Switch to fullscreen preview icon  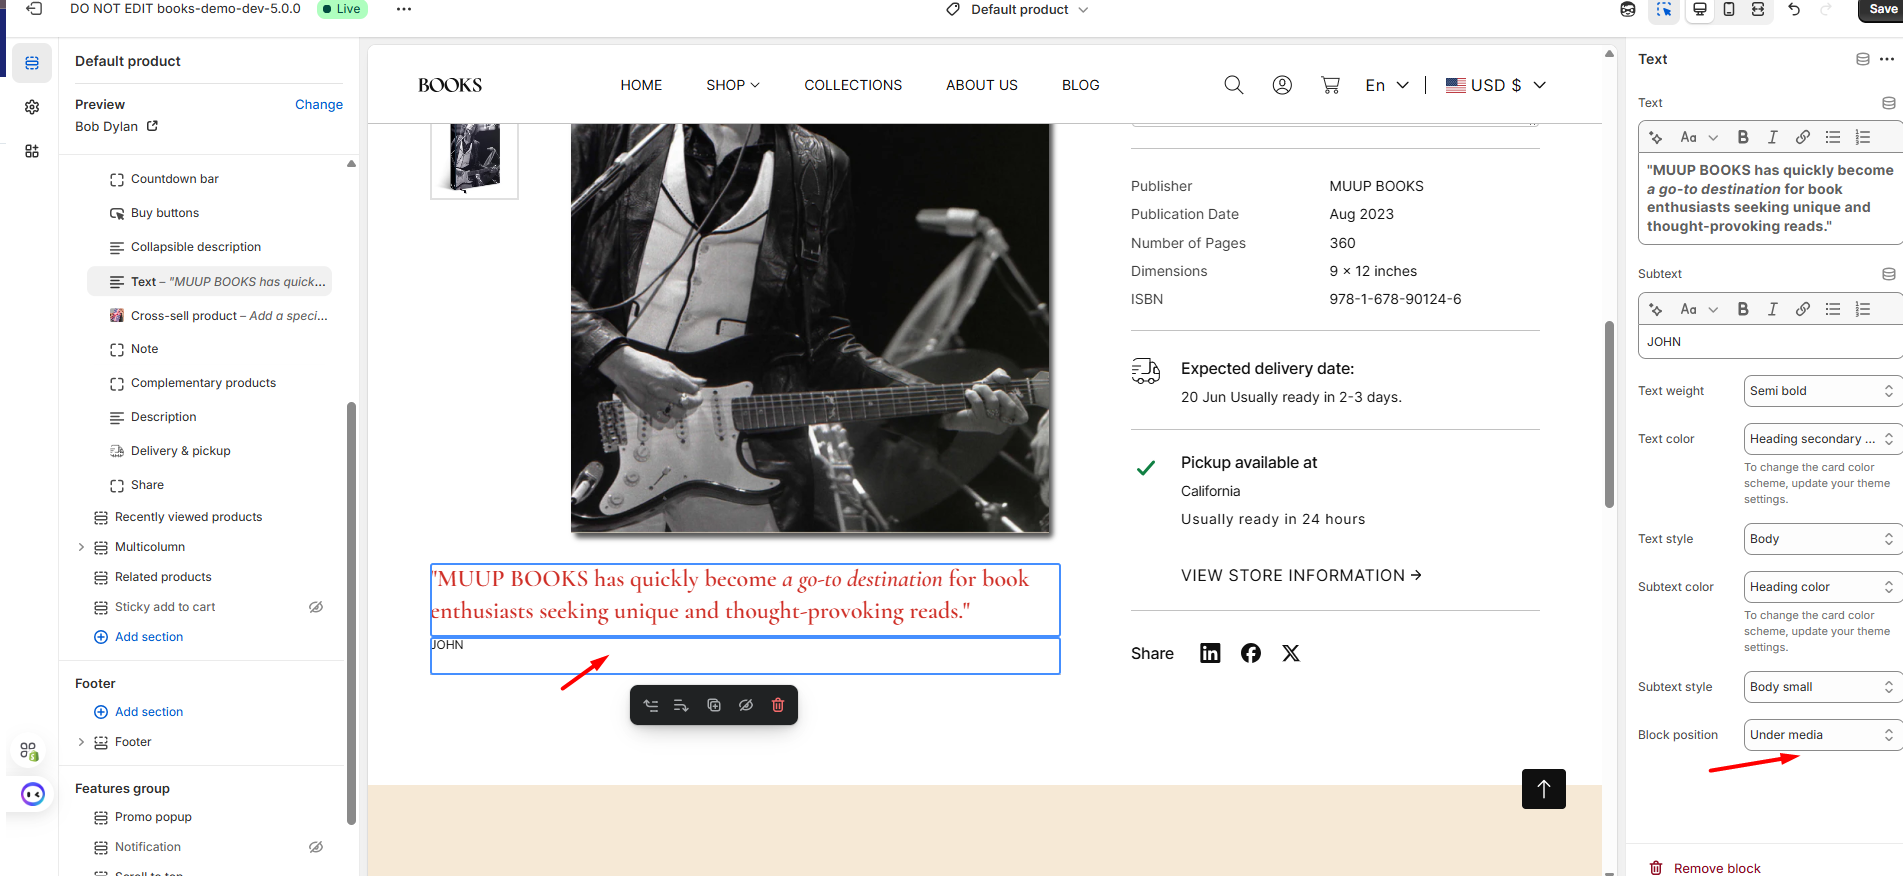pos(1757,9)
